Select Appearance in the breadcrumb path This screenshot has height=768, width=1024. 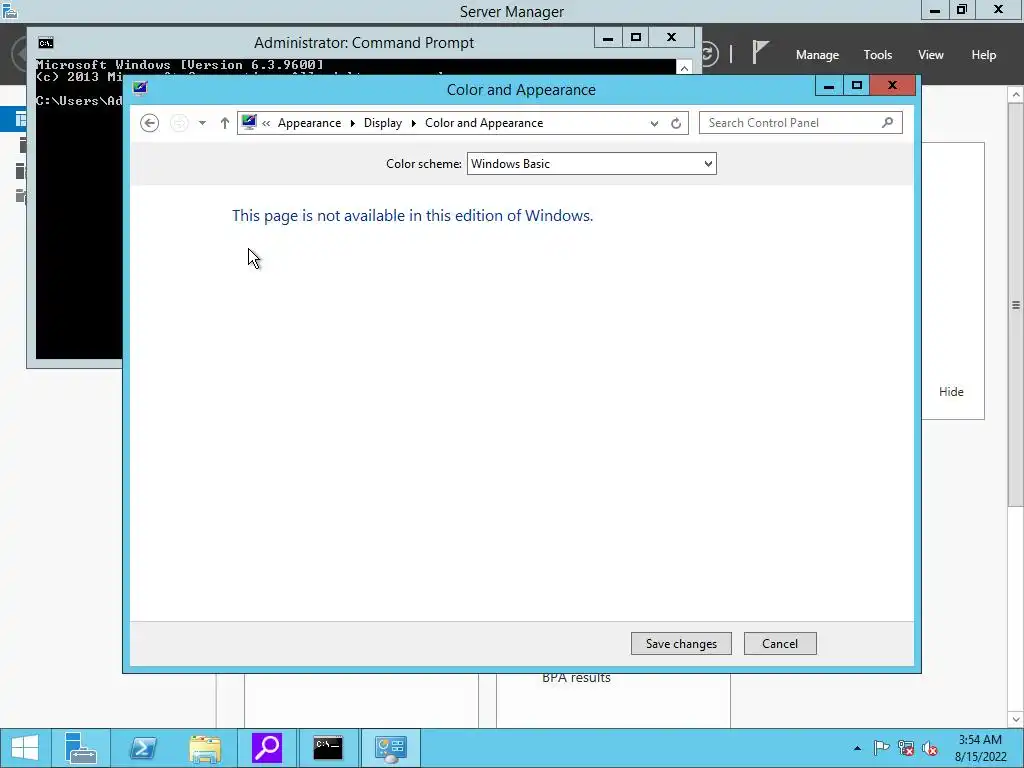tap(309, 123)
